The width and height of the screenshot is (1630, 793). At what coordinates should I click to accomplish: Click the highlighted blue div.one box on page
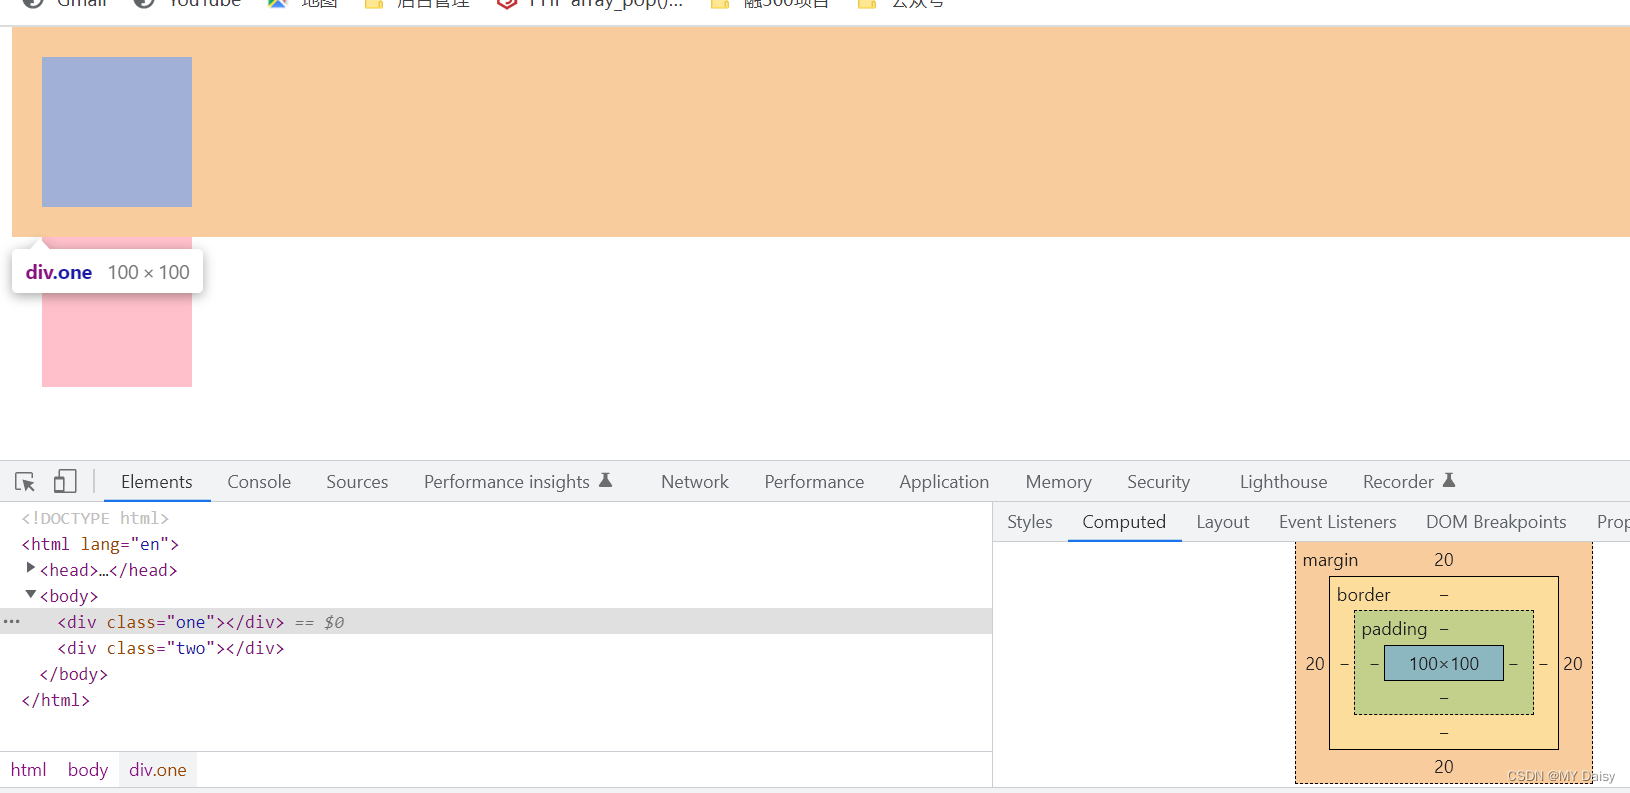point(117,132)
